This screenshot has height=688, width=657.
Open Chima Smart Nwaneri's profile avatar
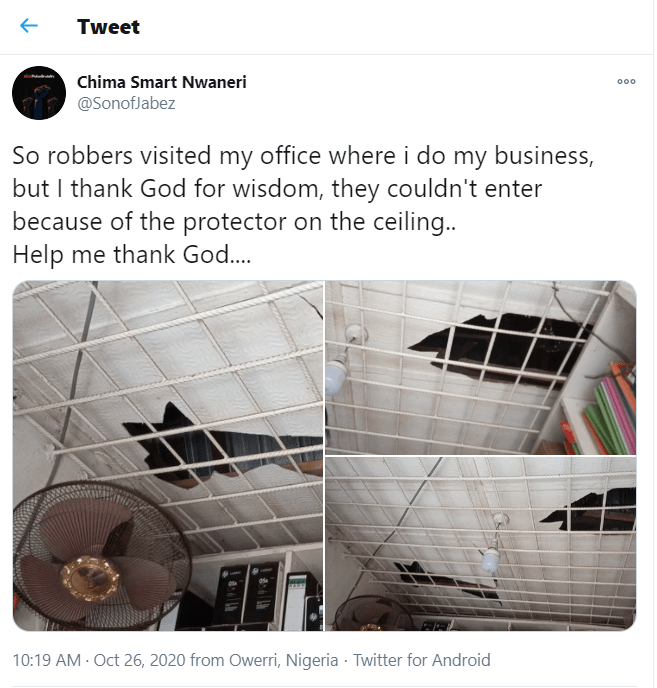(x=39, y=95)
